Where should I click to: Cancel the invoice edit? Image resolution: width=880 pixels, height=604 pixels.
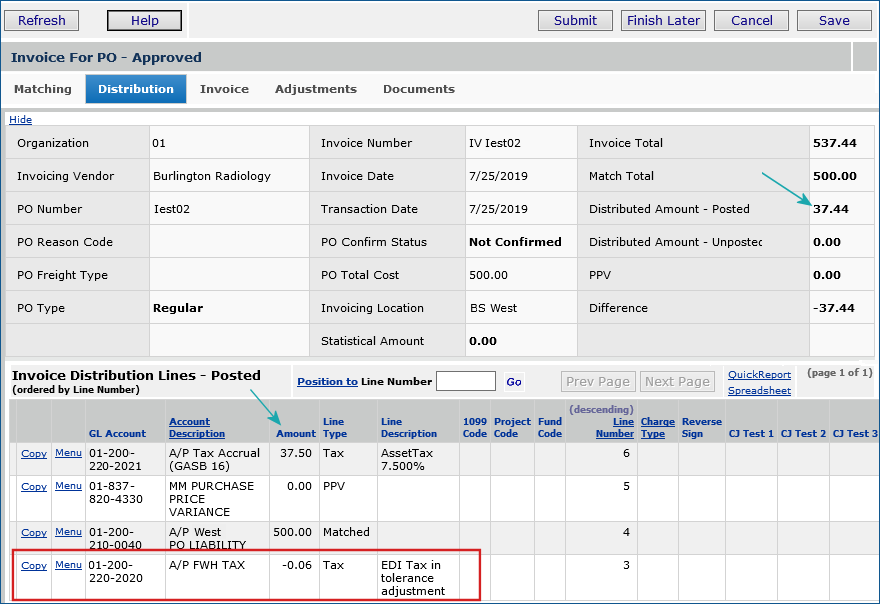[751, 20]
